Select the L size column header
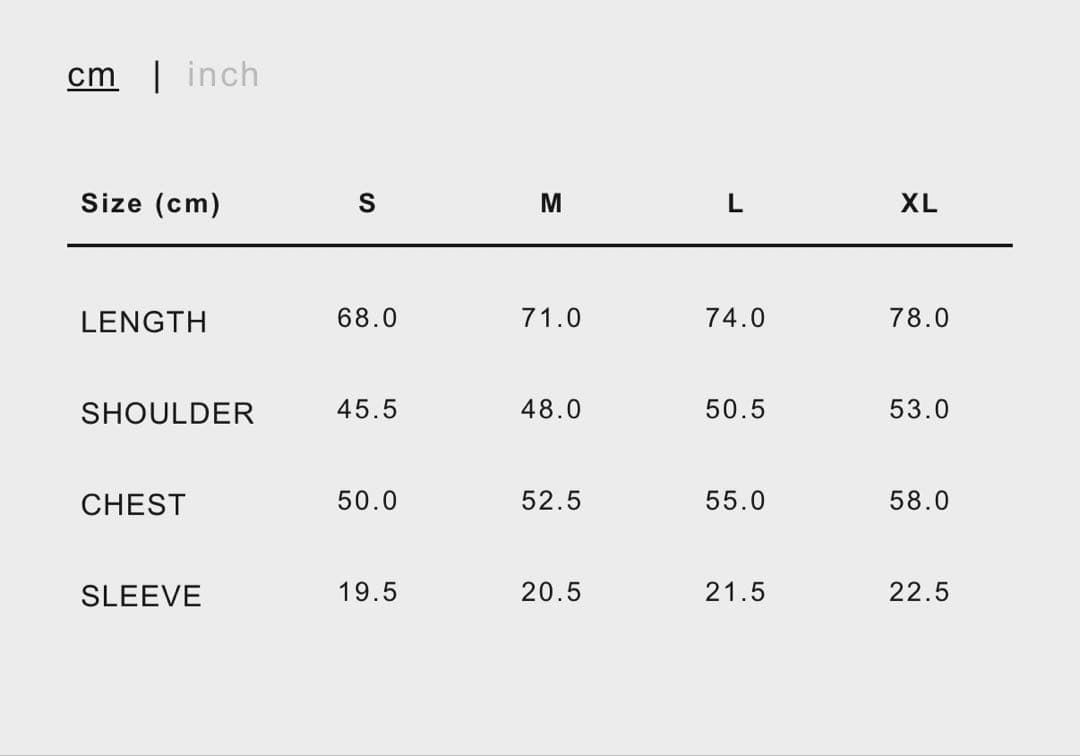 735,204
